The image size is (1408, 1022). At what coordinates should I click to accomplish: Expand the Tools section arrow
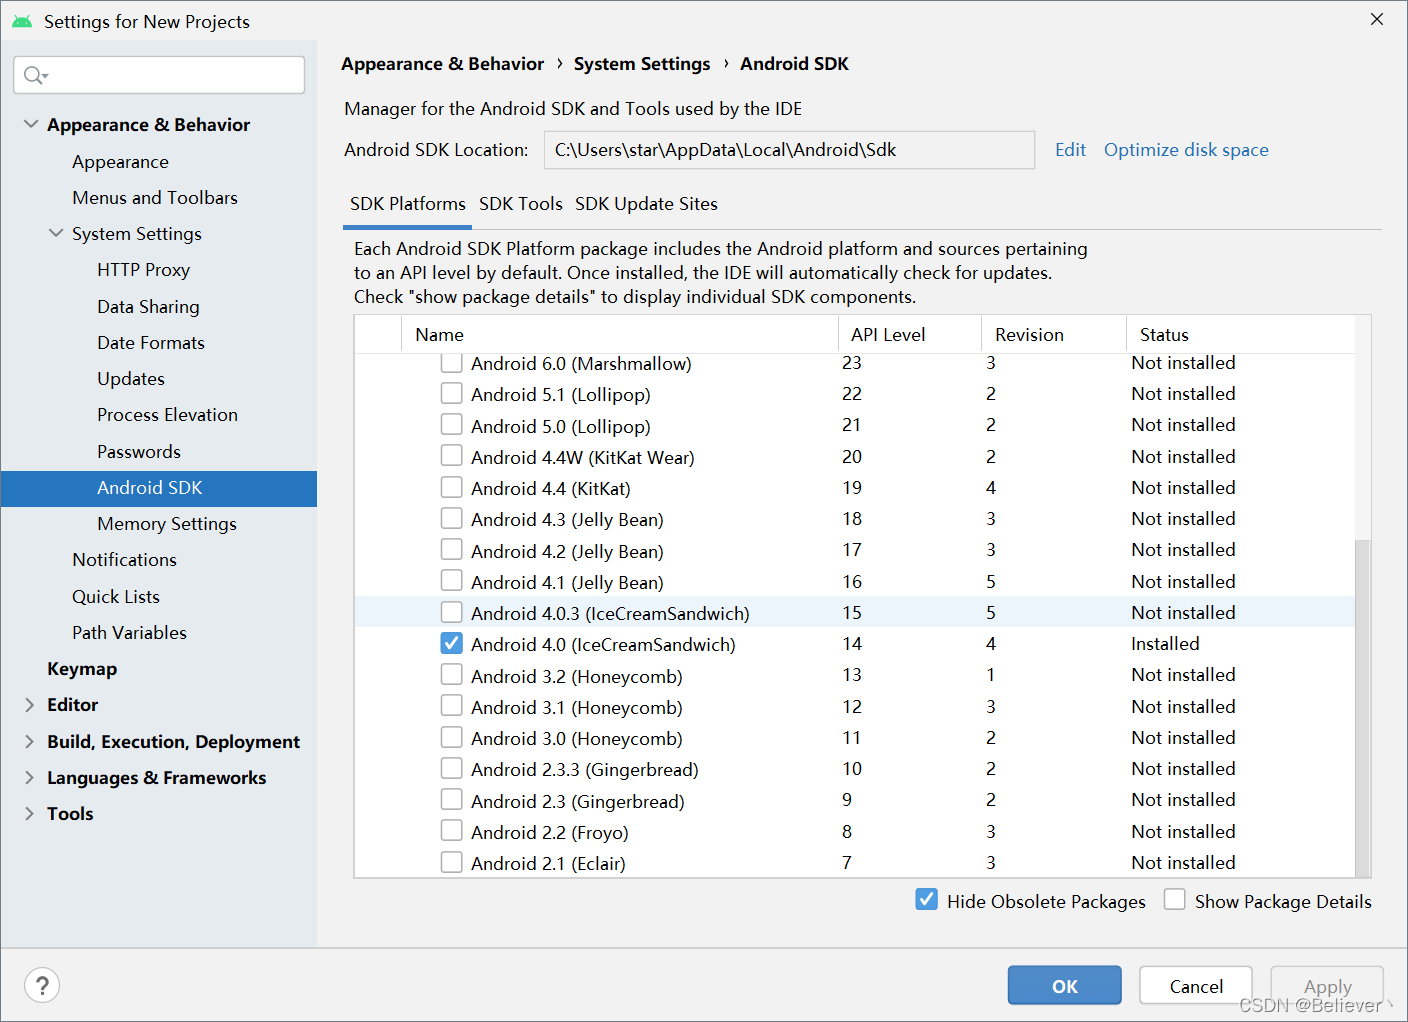click(x=30, y=814)
